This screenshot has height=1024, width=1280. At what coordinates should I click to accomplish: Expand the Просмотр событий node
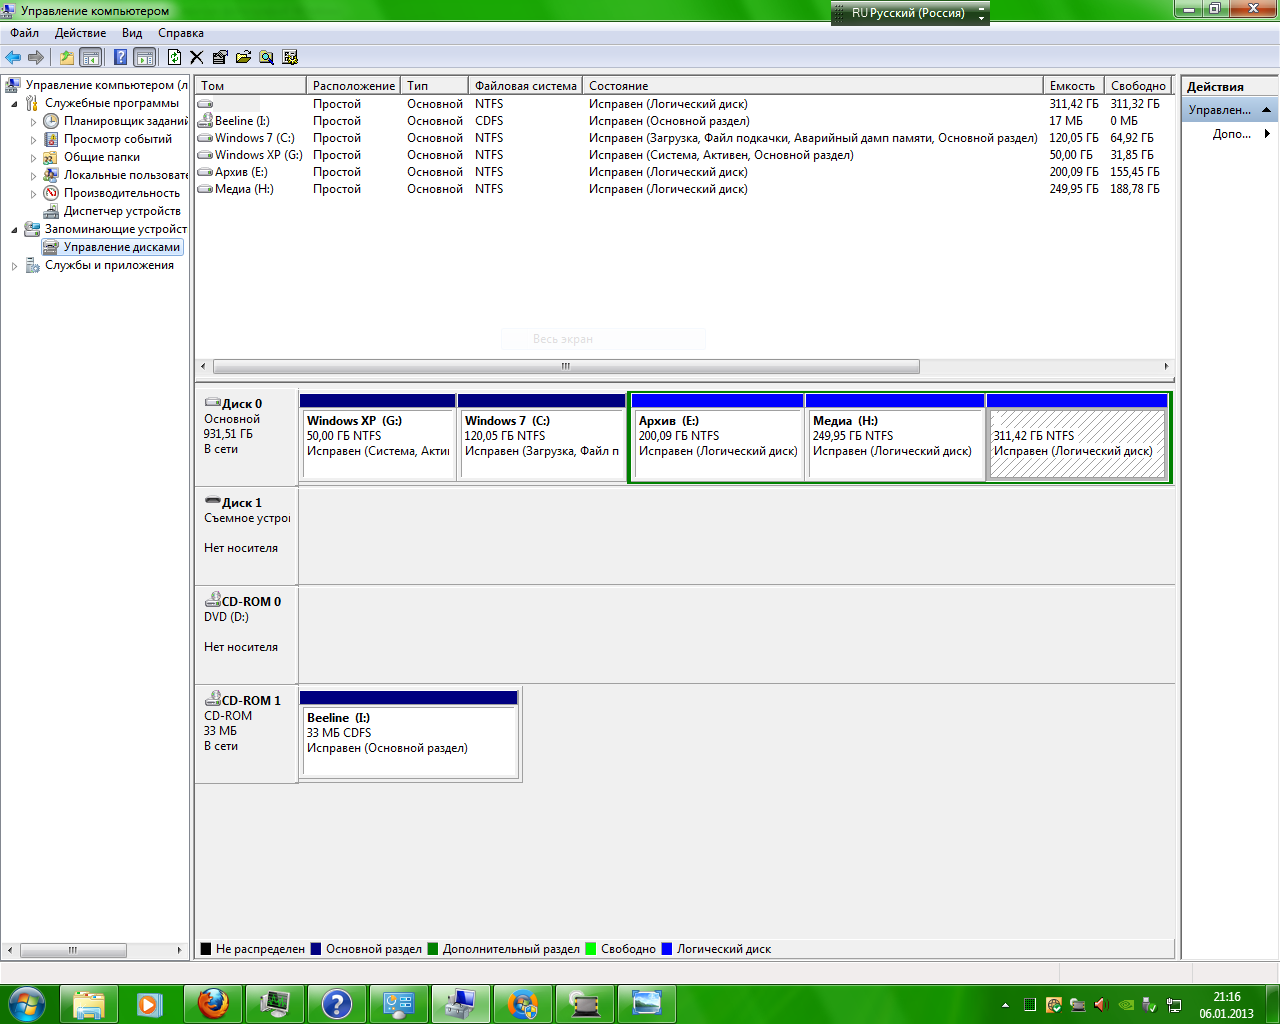pyautogui.click(x=33, y=139)
